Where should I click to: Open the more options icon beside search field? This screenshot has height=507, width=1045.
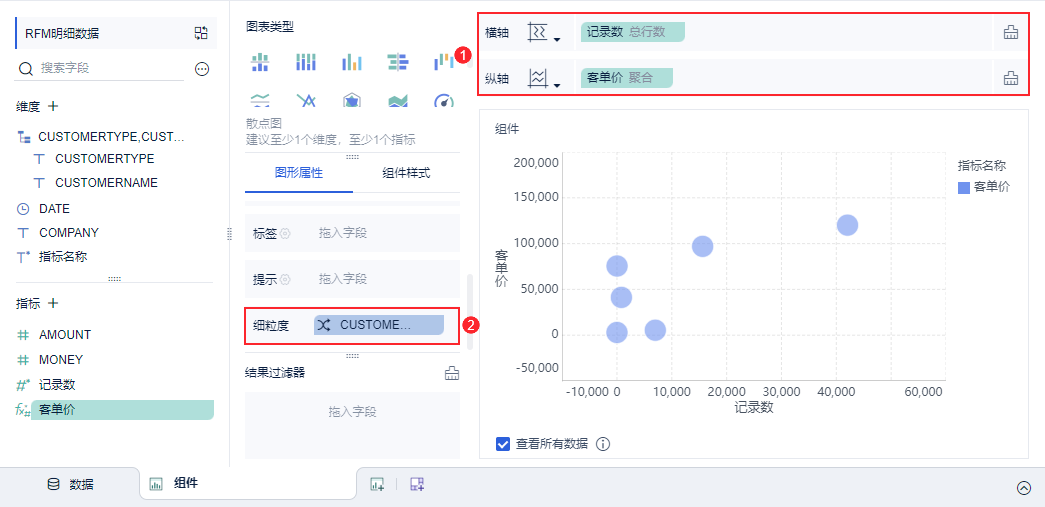[202, 68]
